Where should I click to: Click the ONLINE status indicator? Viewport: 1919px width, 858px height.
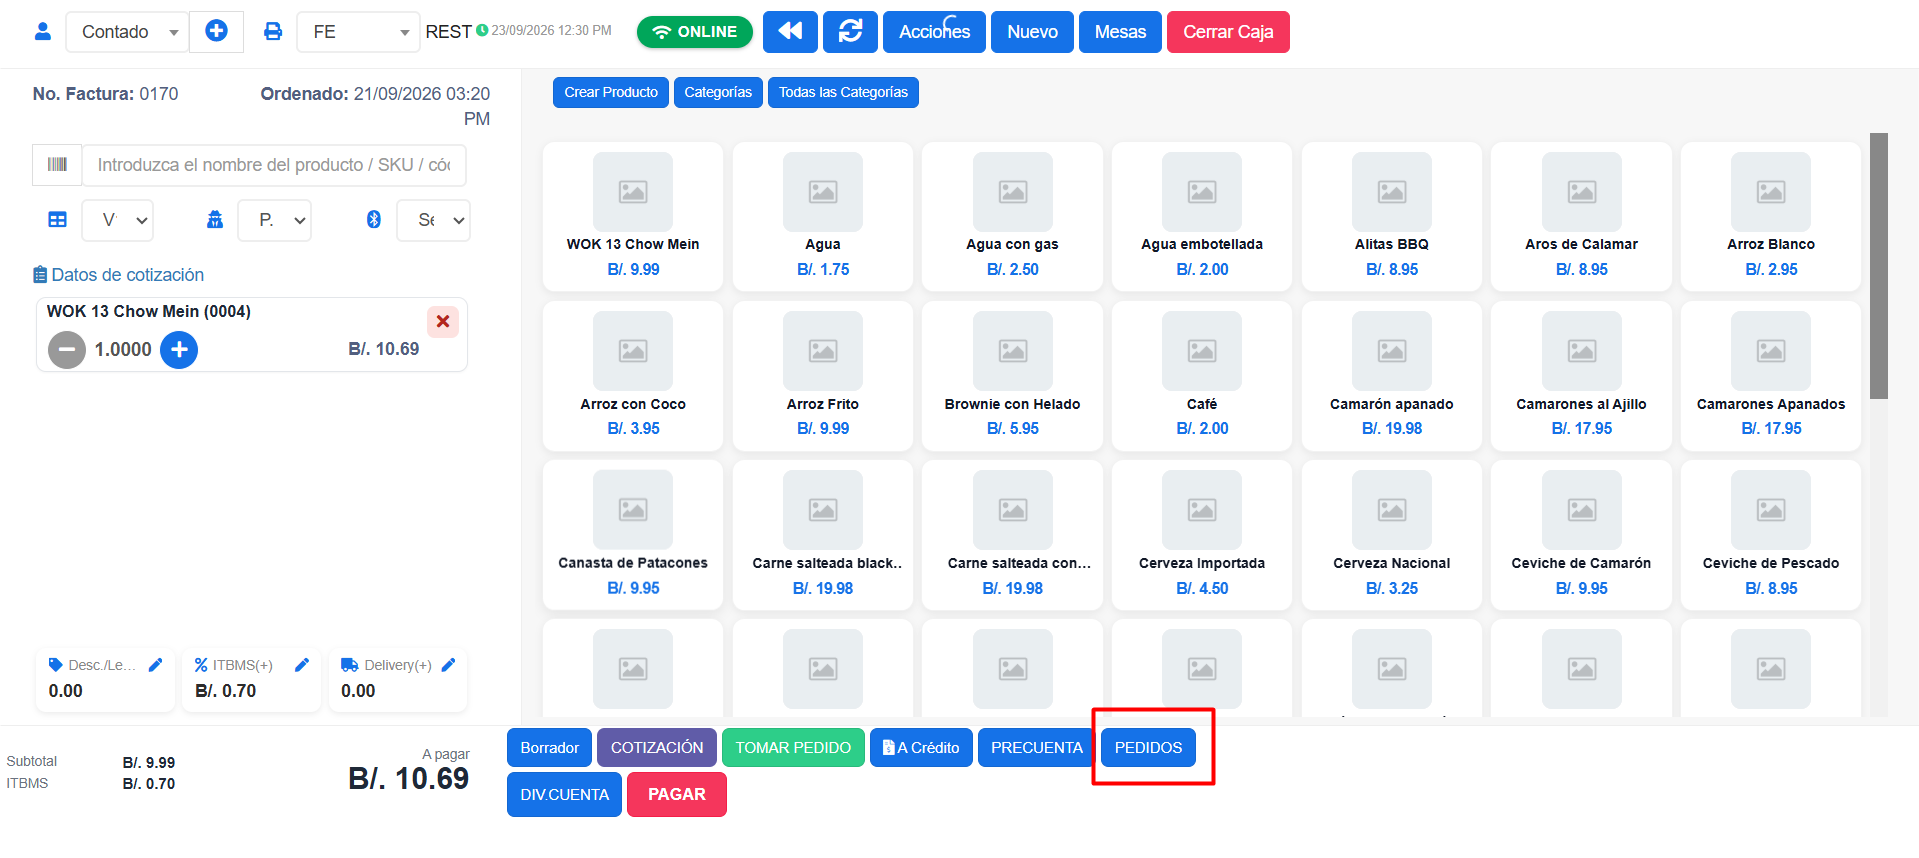coord(695,32)
